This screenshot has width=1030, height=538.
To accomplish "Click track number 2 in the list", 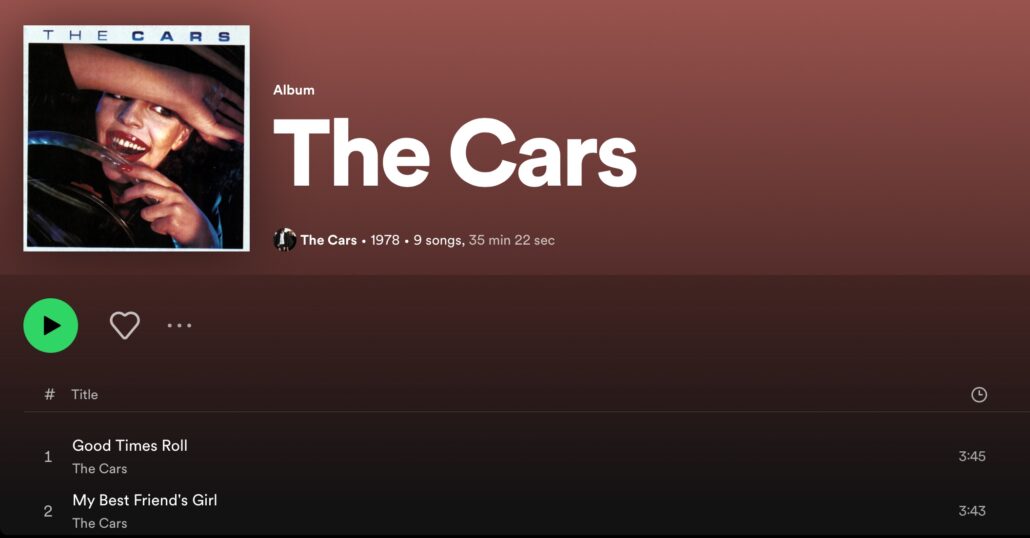I will (48, 511).
